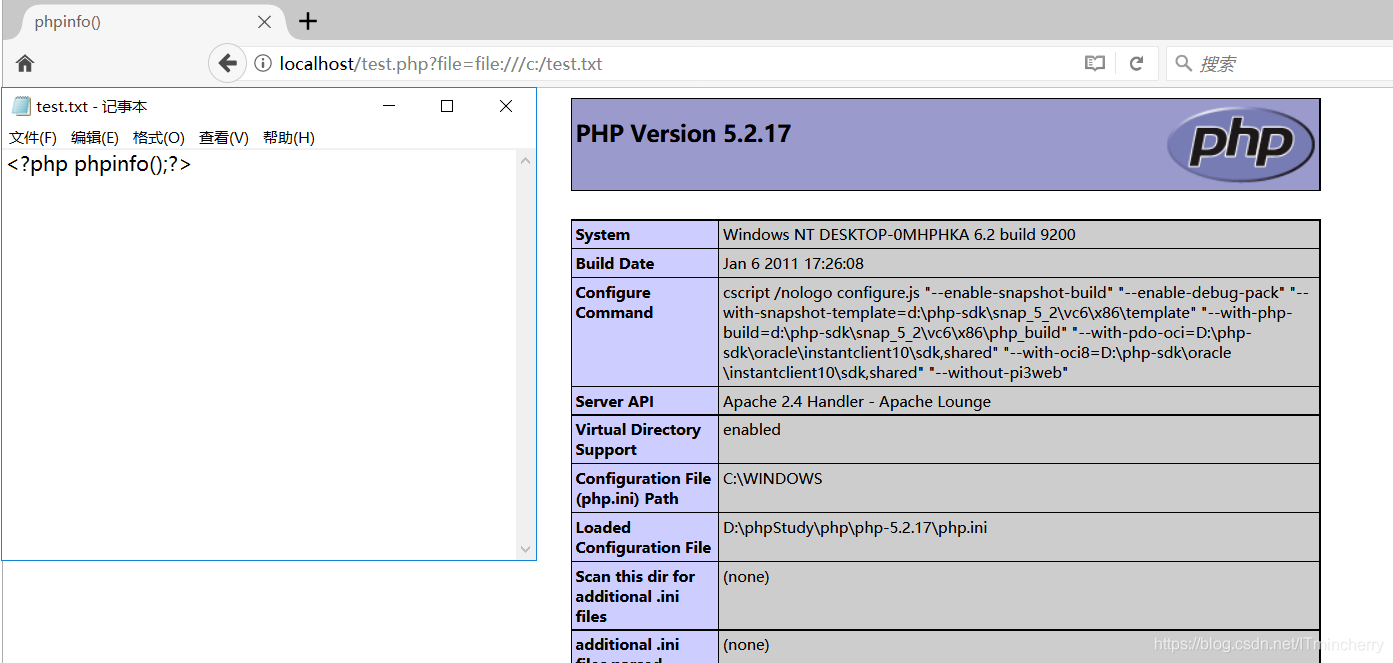Click the 'Build Date' row label
This screenshot has width=1393, height=663.
pyautogui.click(x=615, y=264)
